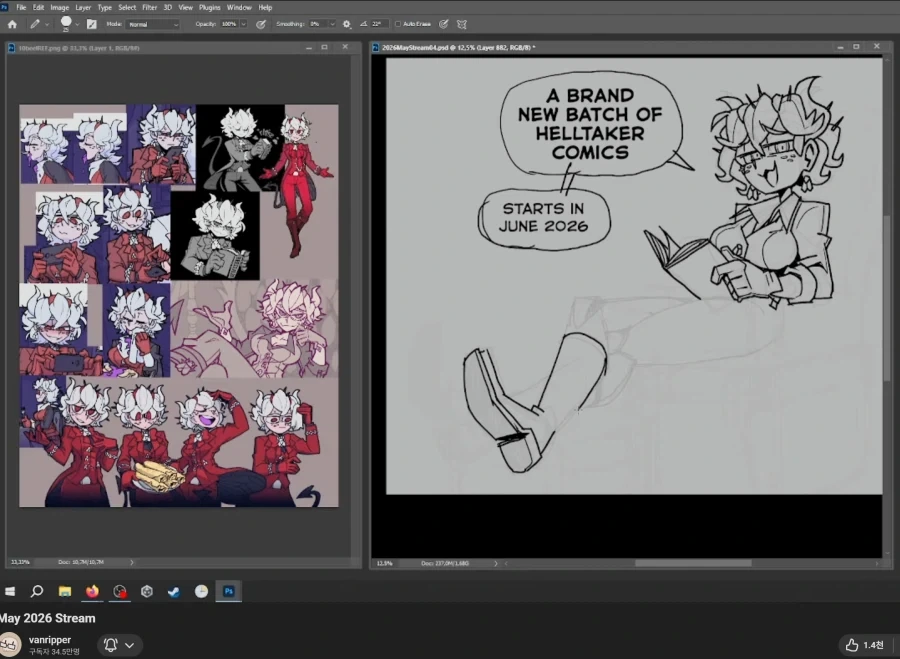Open the Layer menu
The image size is (900, 659).
[83, 7]
